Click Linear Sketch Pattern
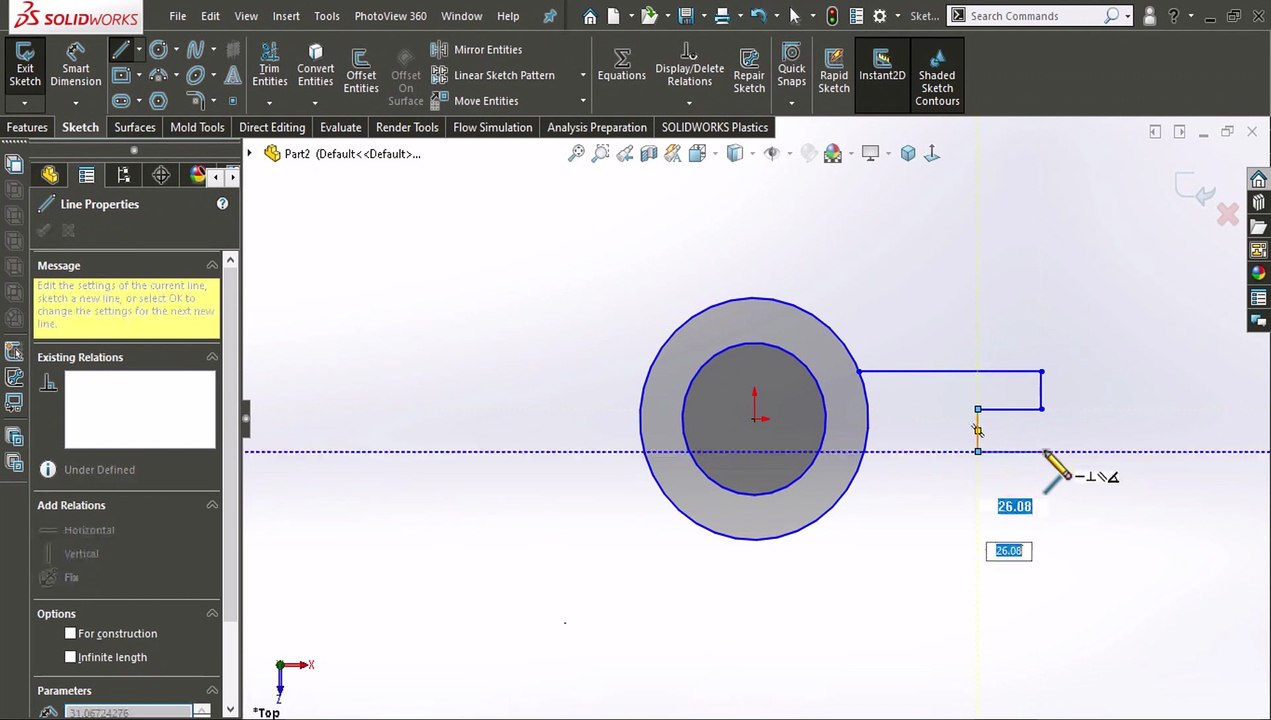1271x720 pixels. coord(493,75)
